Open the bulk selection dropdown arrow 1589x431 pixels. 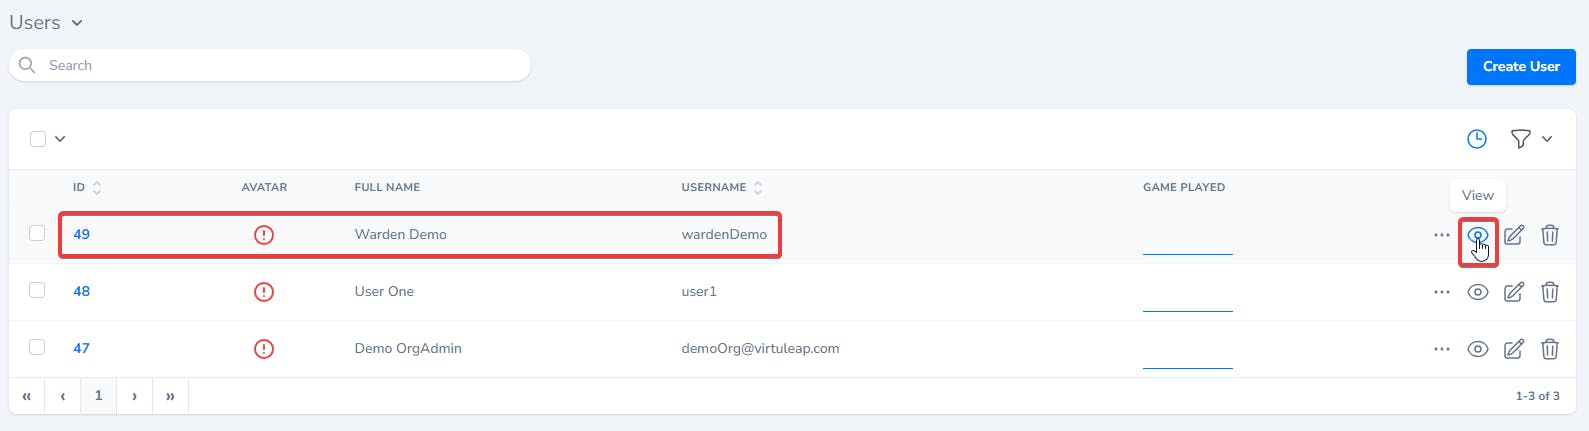click(x=60, y=139)
